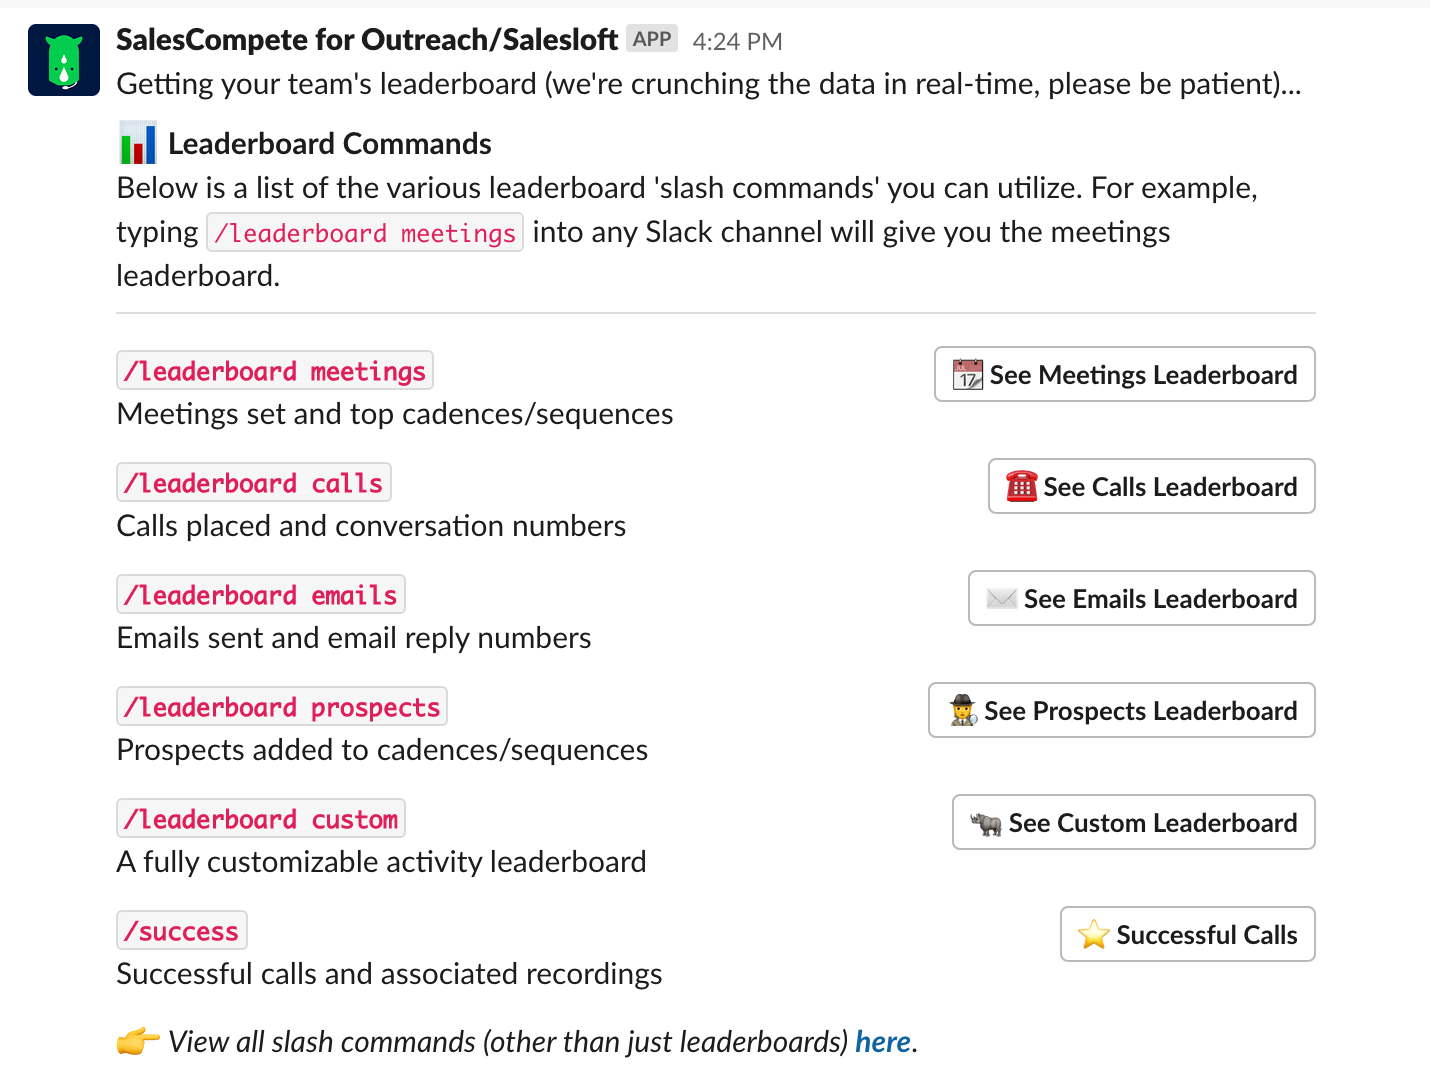This screenshot has height=1072, width=1430.
Task: Click the star icon on Successful Calls button
Action: 1094,934
